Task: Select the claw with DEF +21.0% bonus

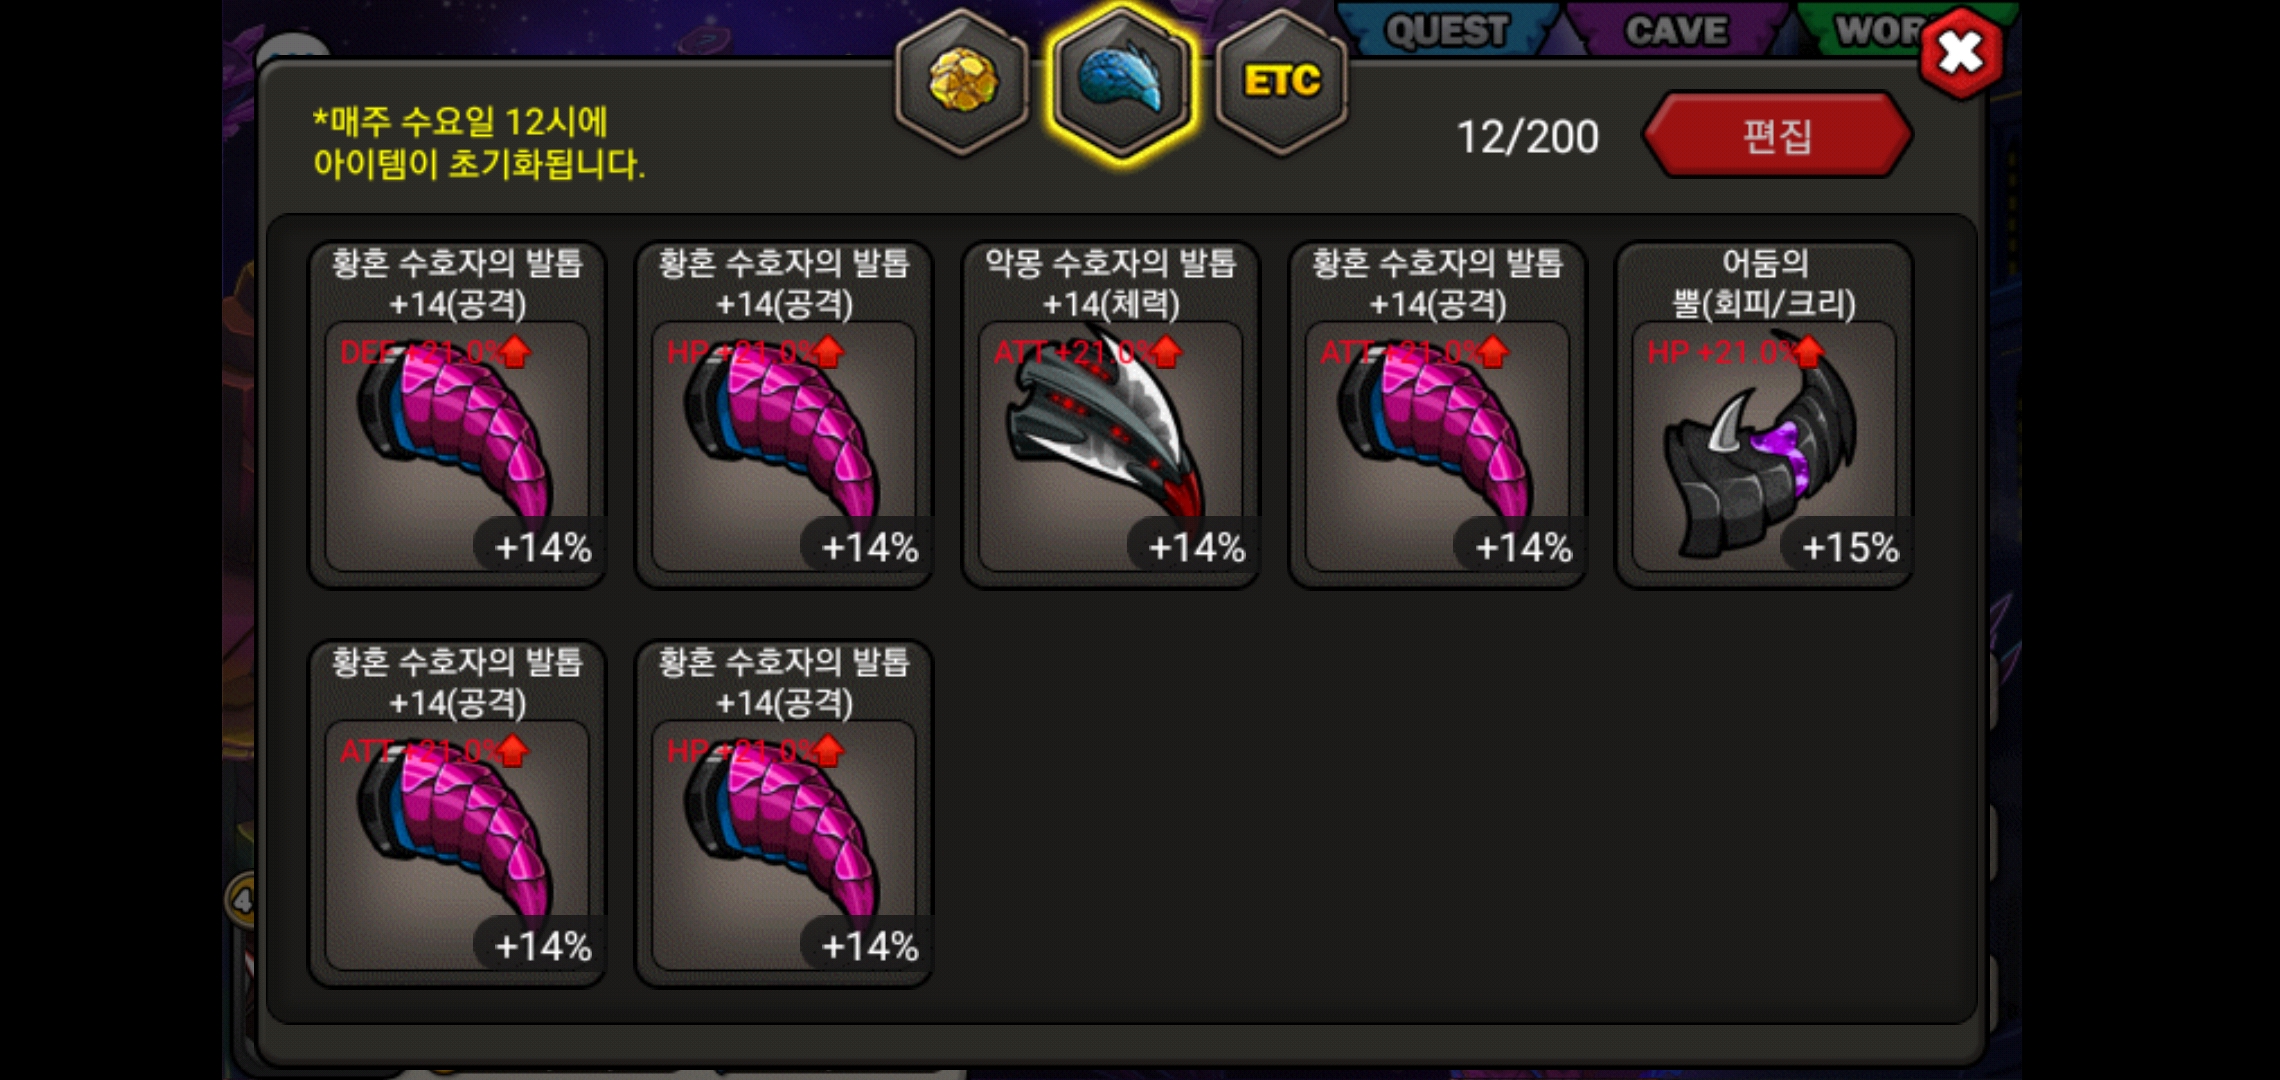Action: pos(457,414)
